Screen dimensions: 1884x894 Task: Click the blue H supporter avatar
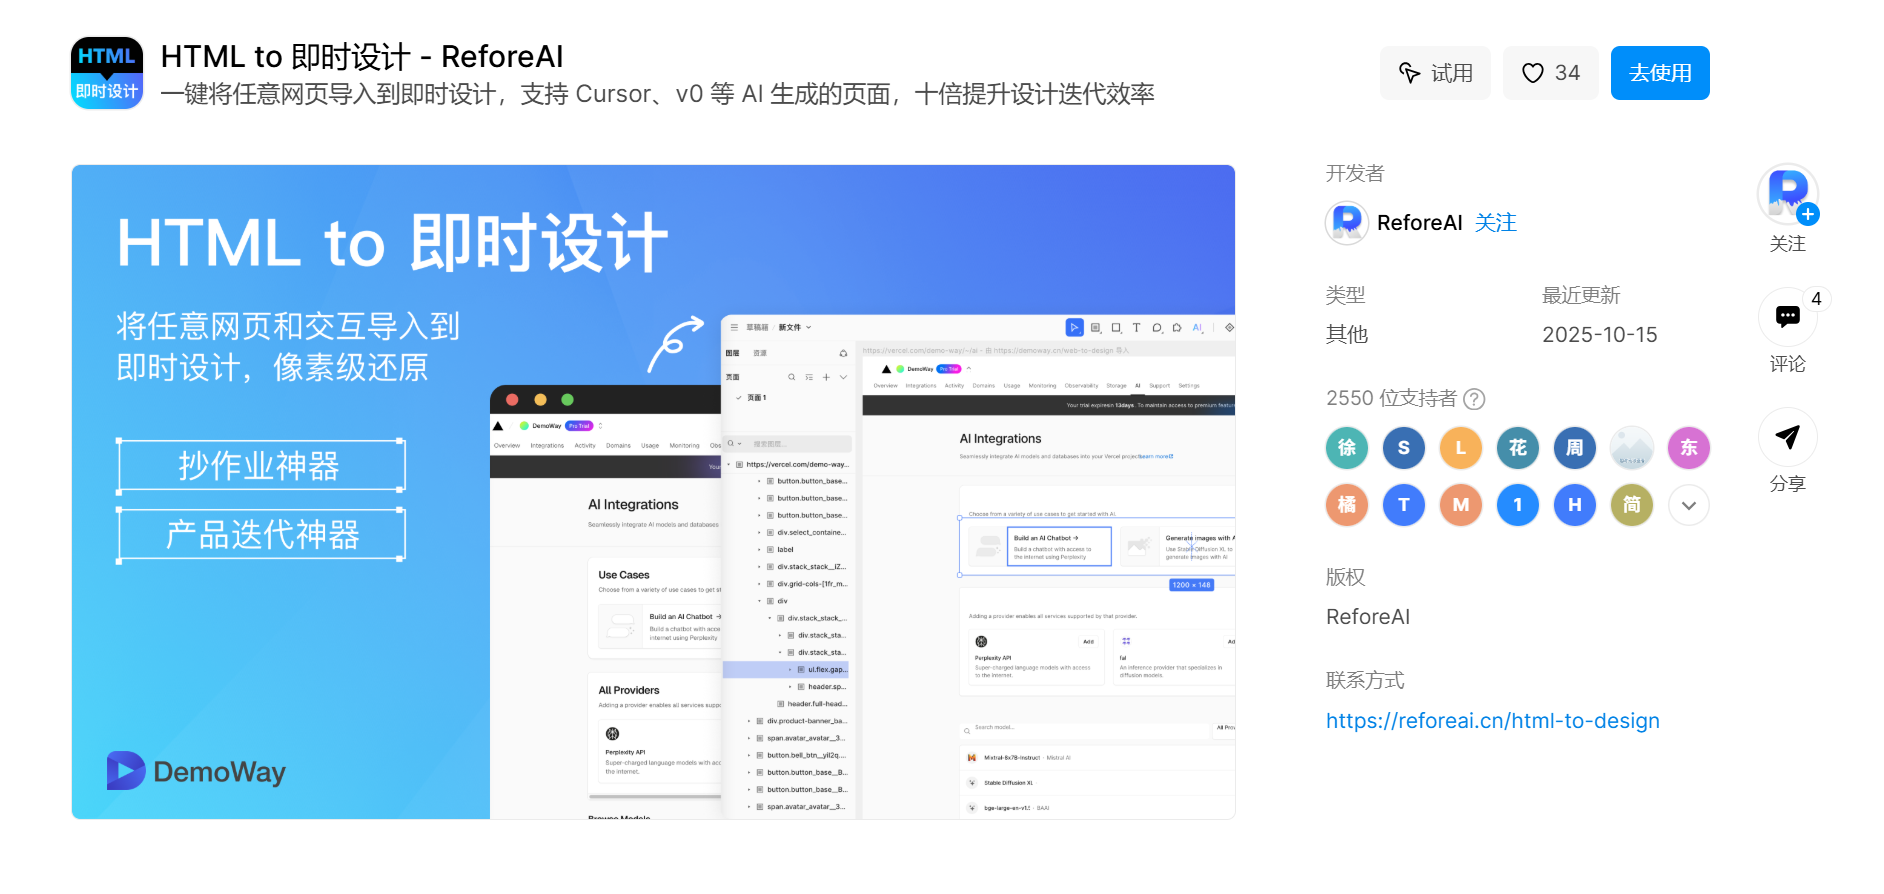click(x=1575, y=505)
